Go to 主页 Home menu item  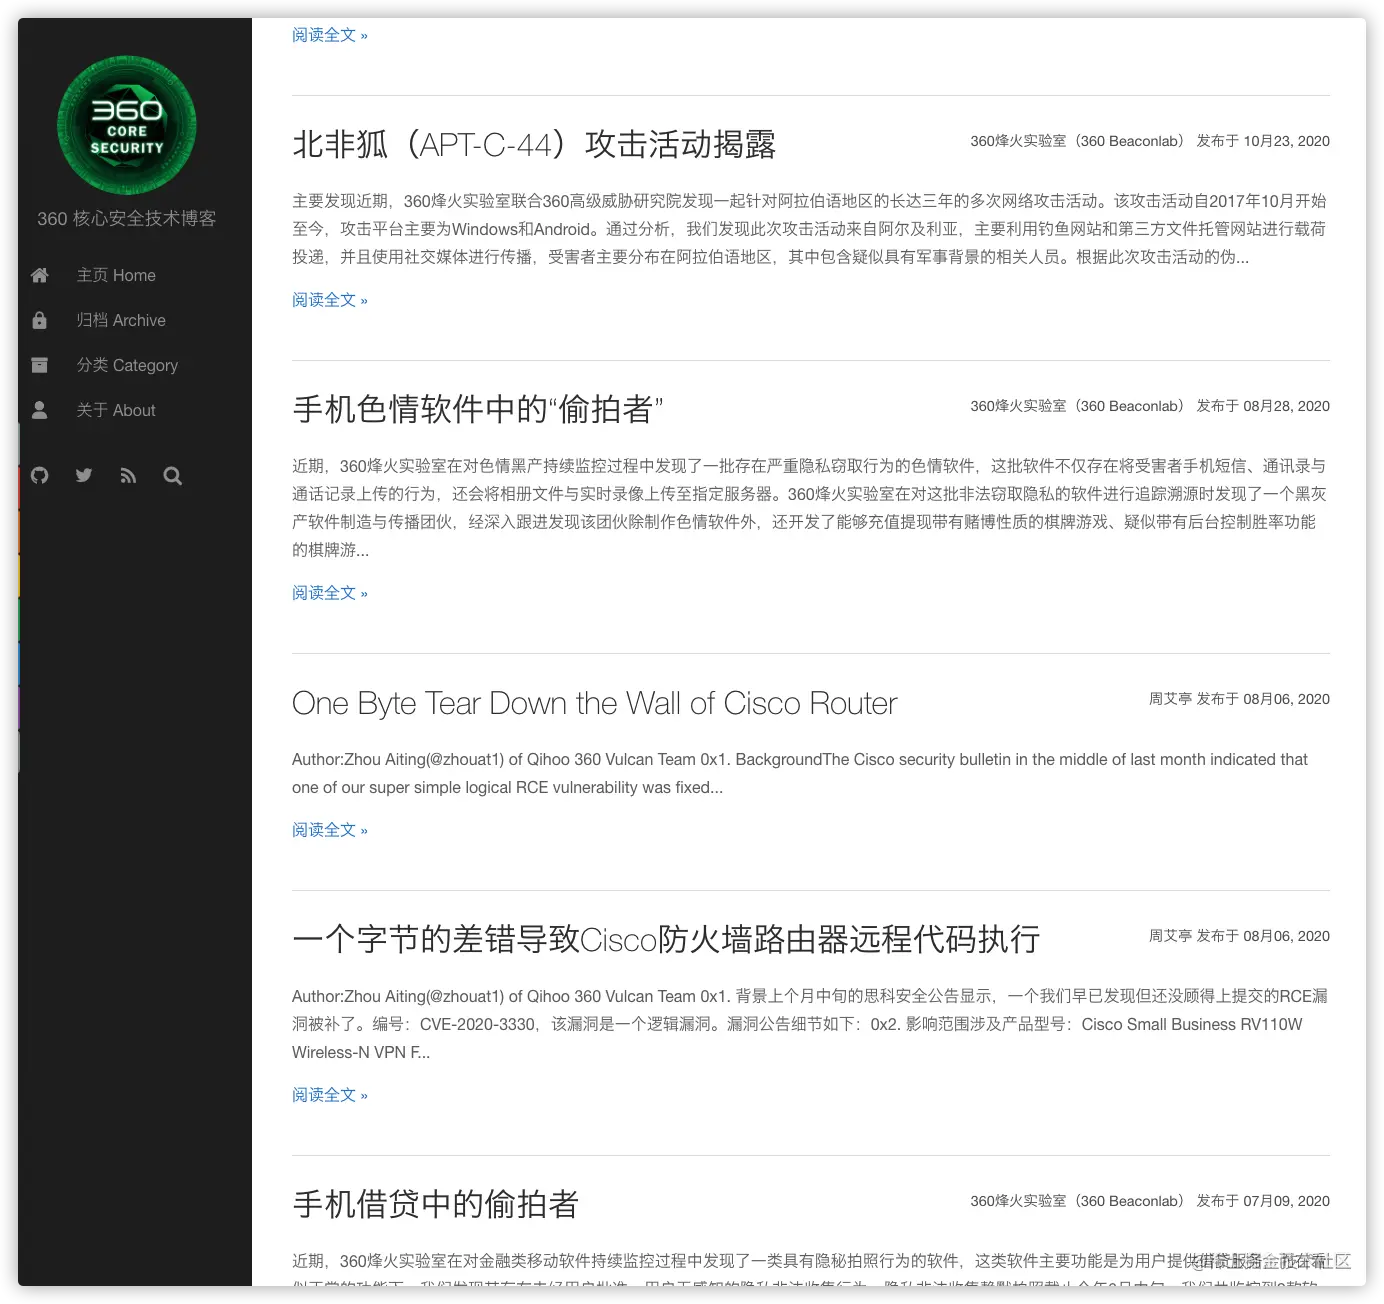(x=116, y=275)
